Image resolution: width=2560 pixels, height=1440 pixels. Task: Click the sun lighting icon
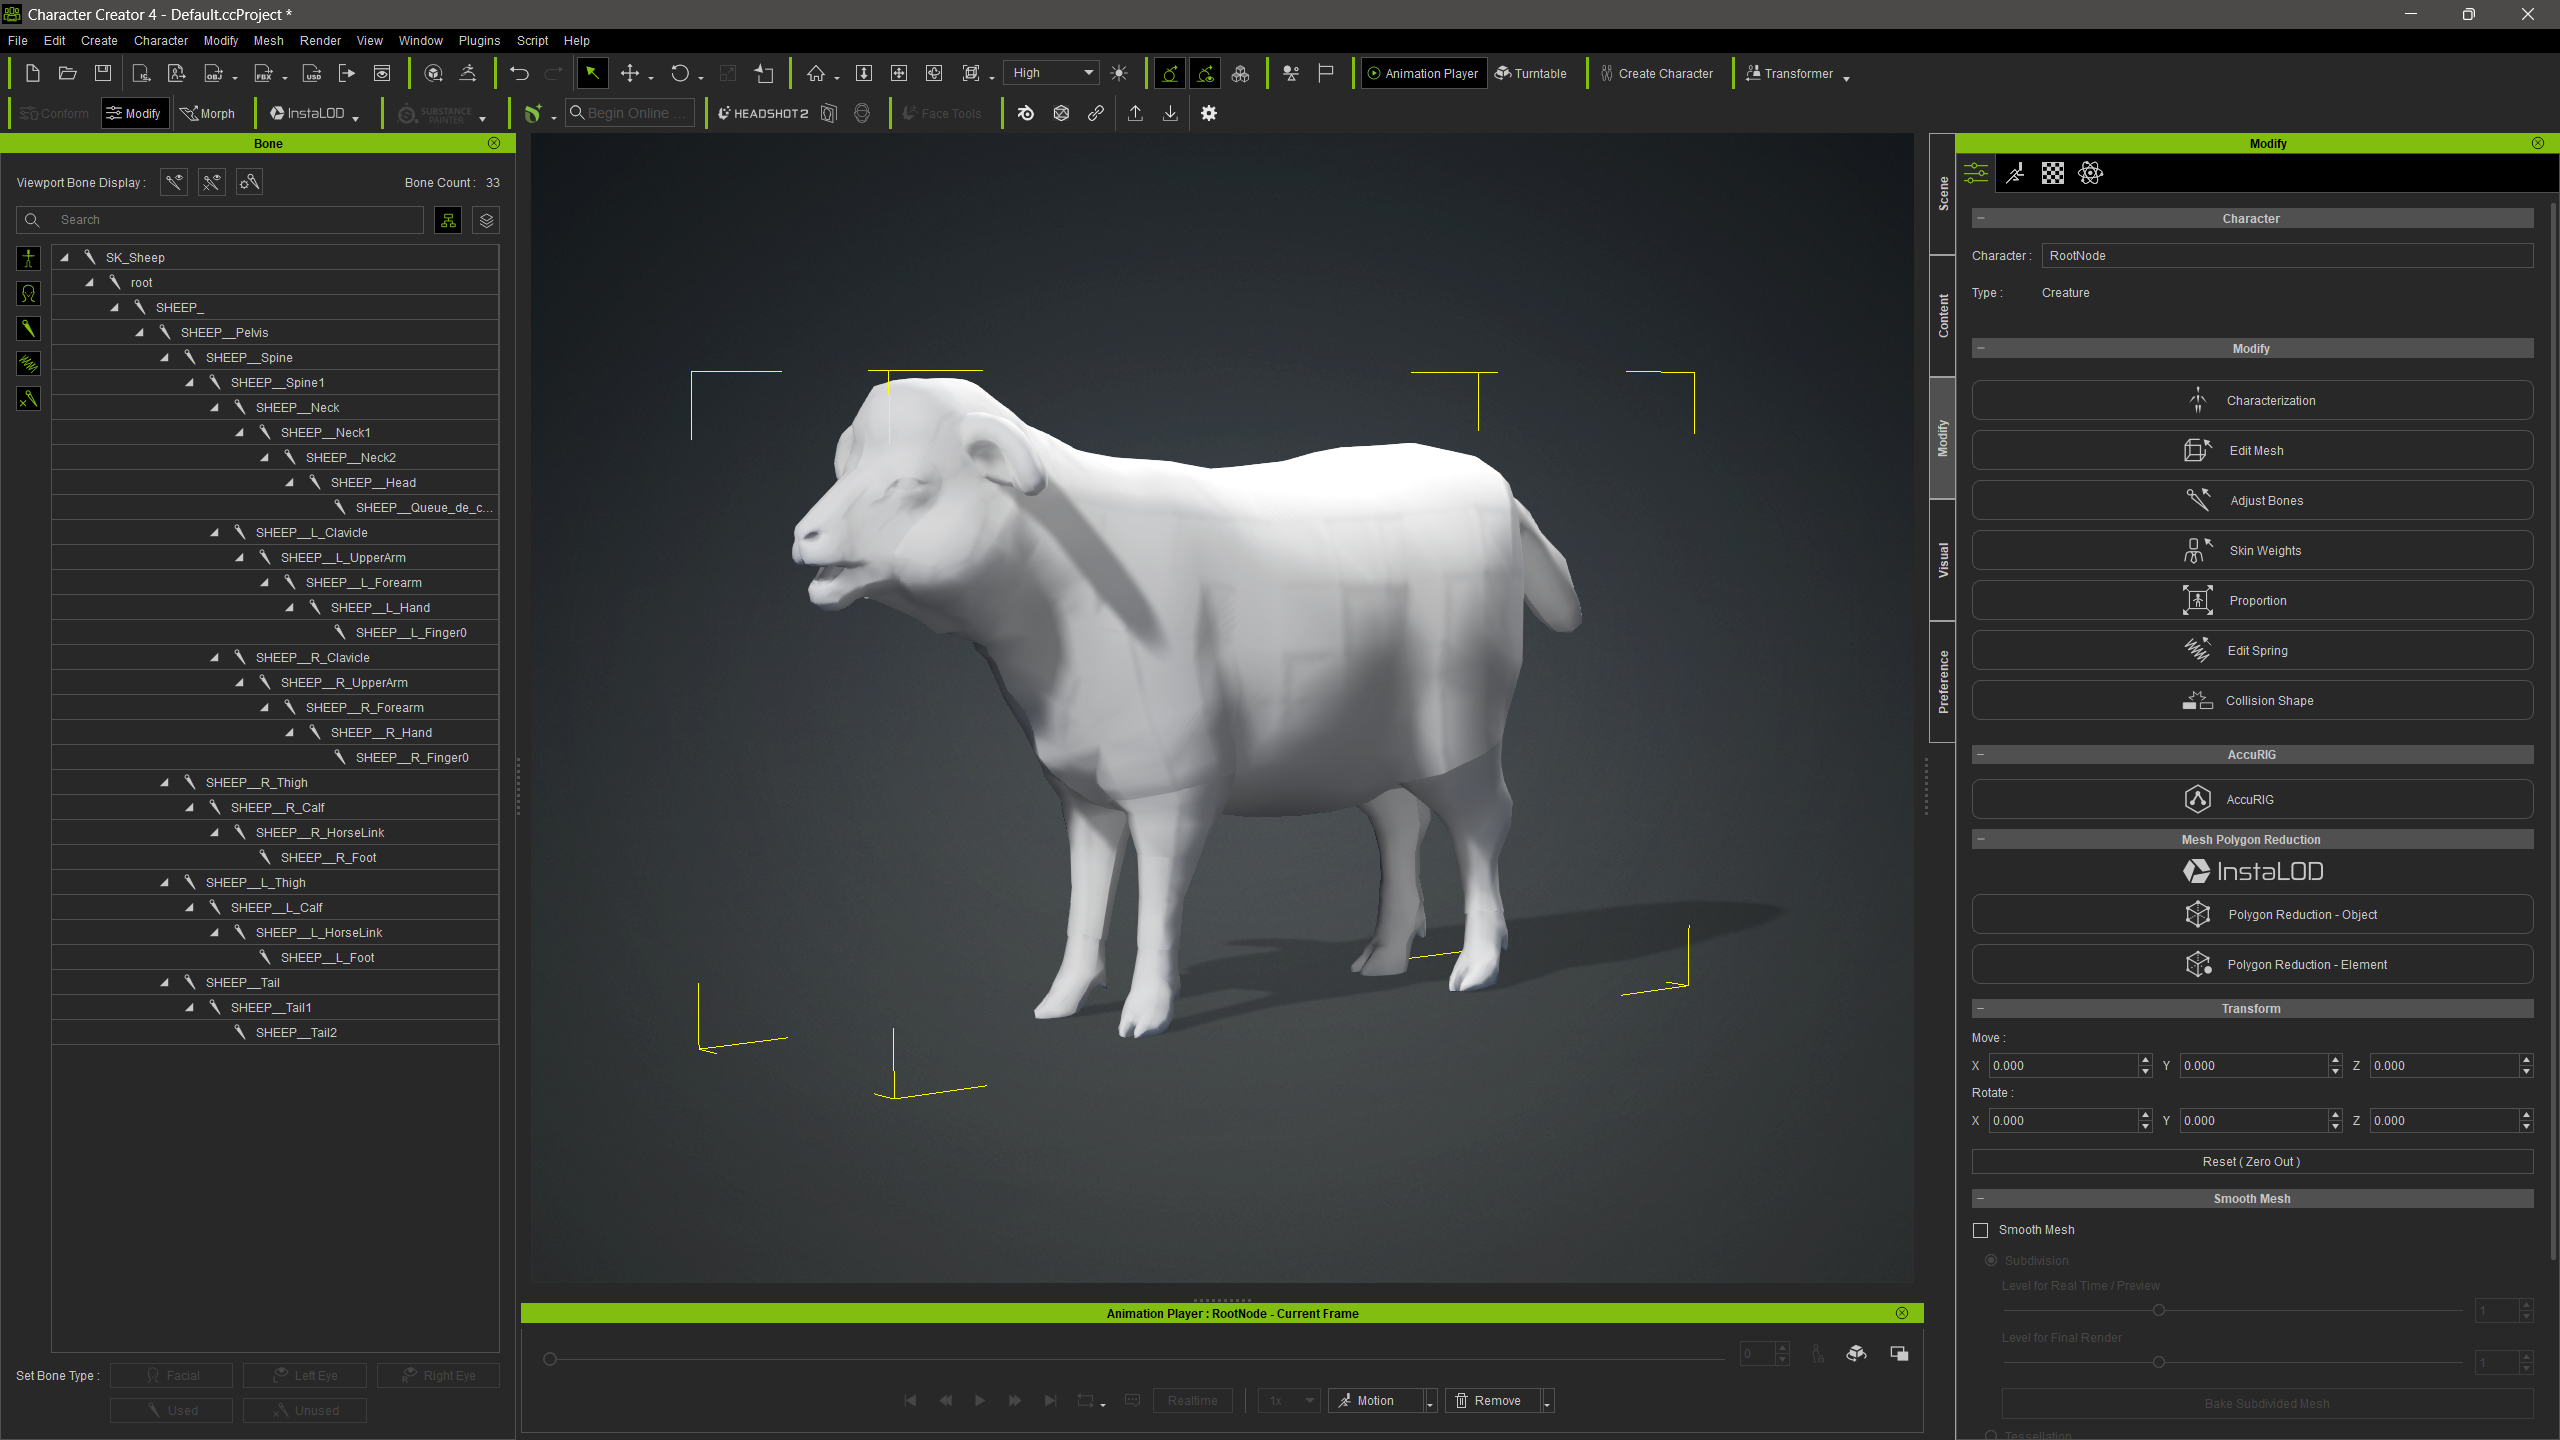click(x=1119, y=73)
